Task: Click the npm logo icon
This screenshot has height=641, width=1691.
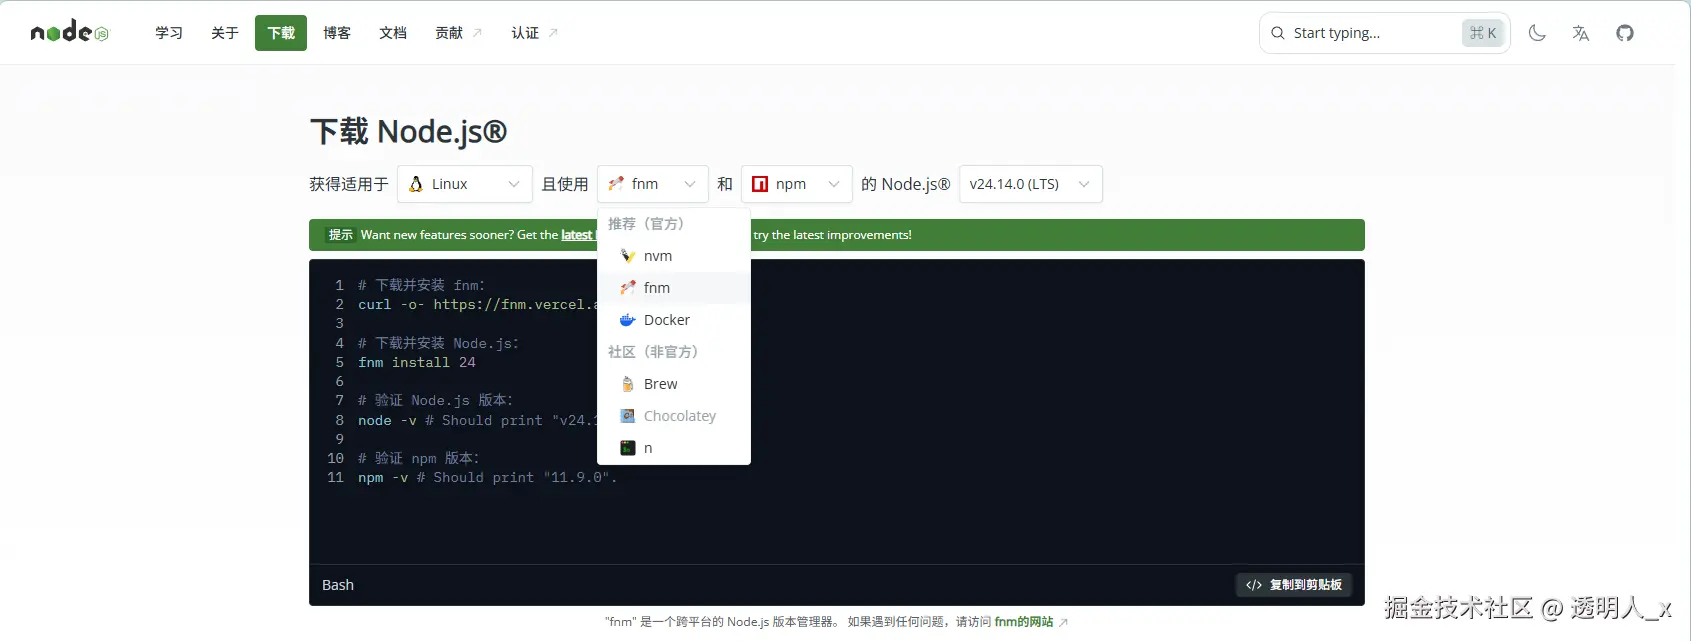Action: point(760,184)
